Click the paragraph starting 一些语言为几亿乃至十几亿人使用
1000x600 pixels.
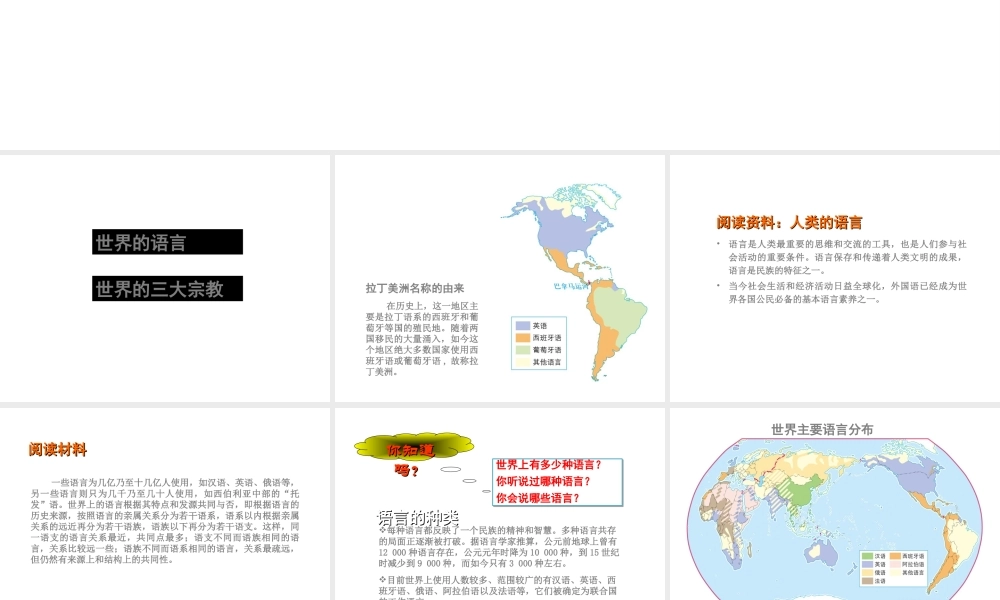[165, 521]
